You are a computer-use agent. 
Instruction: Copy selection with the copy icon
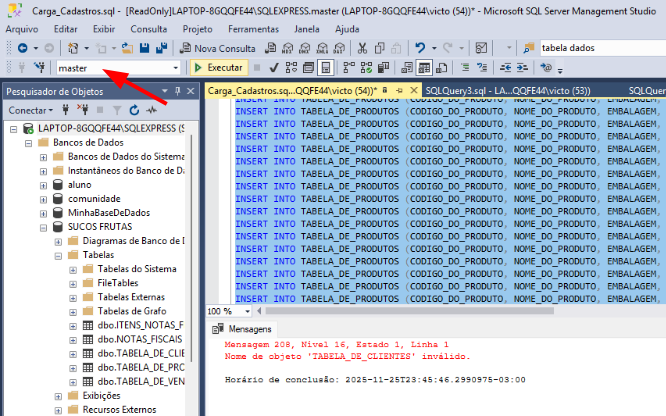(x=379, y=48)
